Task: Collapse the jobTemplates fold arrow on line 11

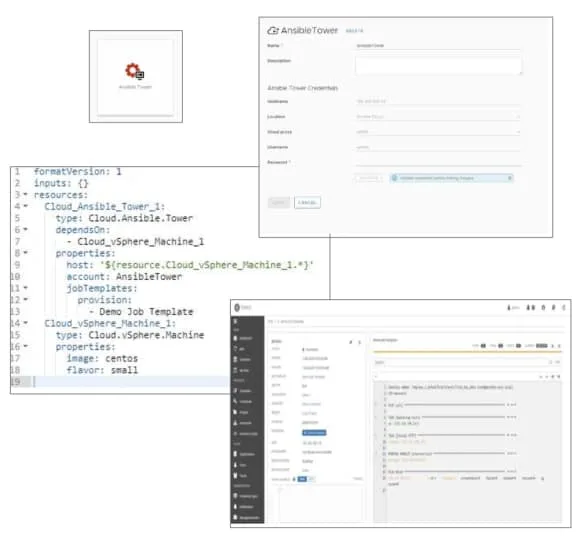Action: 26,288
